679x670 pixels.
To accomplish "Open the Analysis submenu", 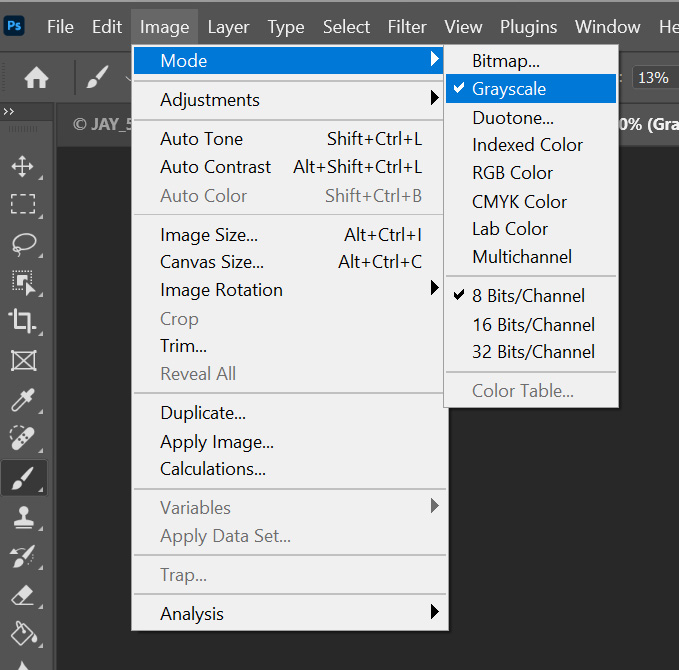I will click(x=288, y=613).
